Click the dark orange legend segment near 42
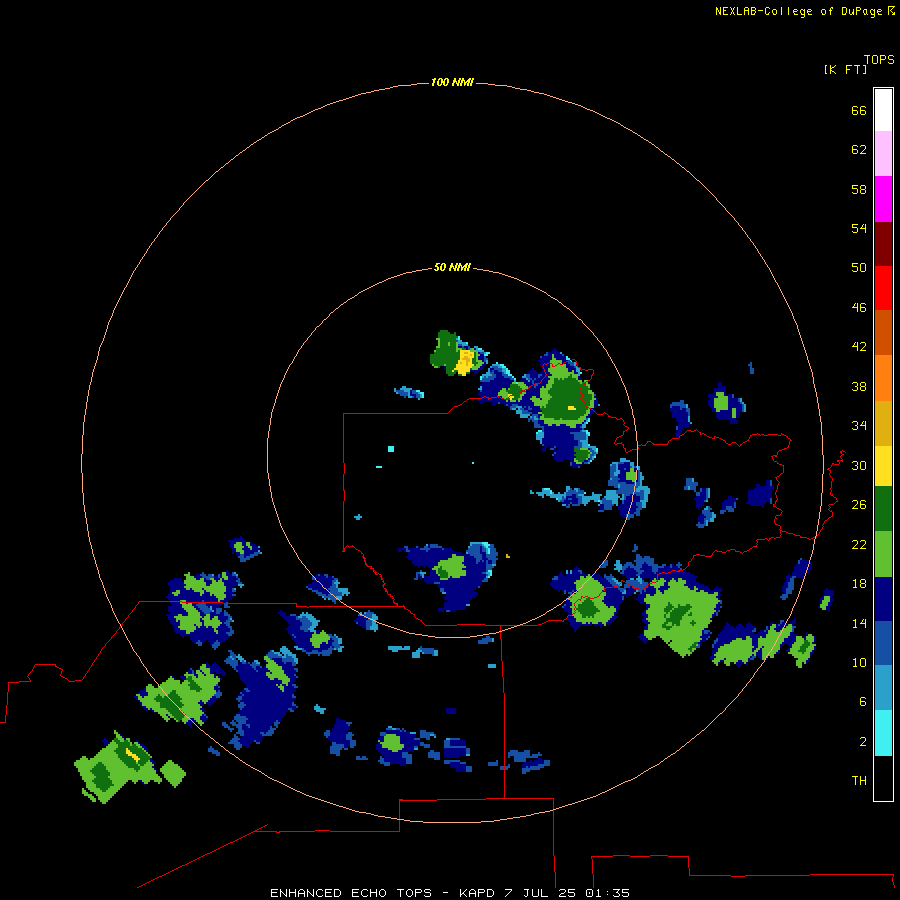Image resolution: width=900 pixels, height=900 pixels. tap(883, 333)
